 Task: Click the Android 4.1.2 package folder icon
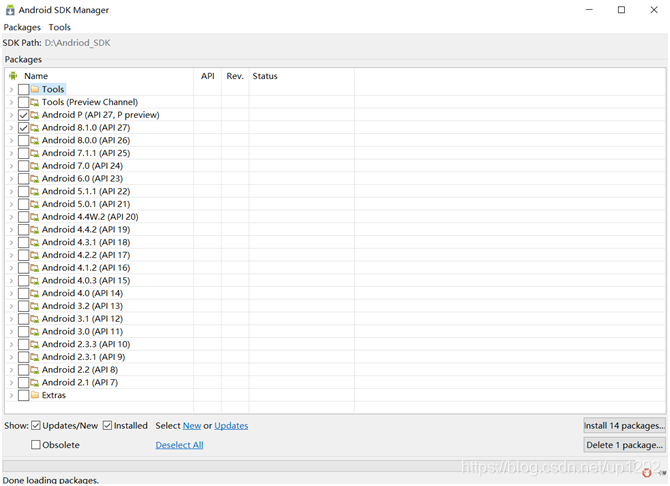(35, 268)
